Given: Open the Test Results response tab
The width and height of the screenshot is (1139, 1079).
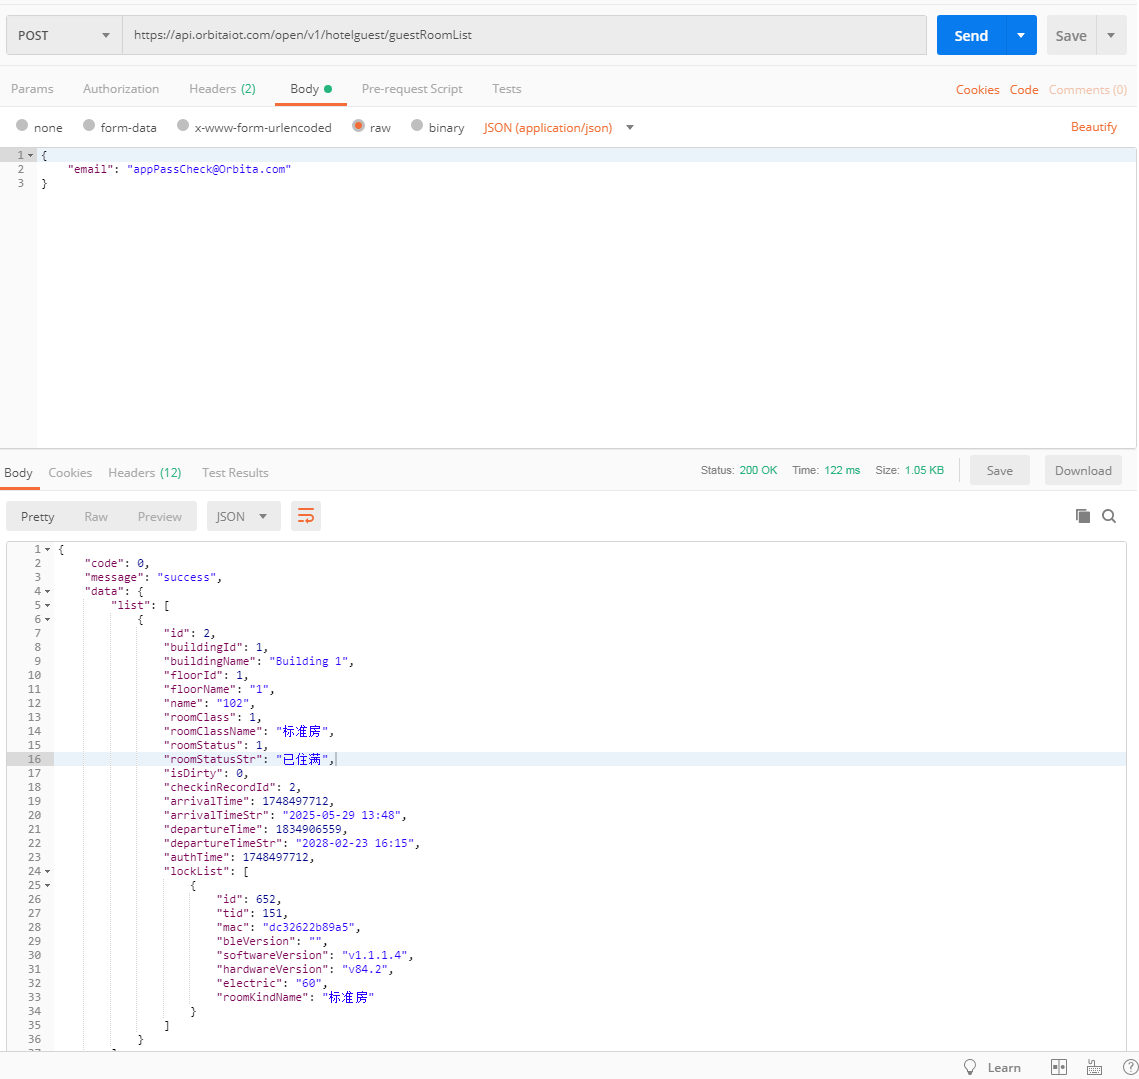Looking at the screenshot, I should [x=235, y=473].
